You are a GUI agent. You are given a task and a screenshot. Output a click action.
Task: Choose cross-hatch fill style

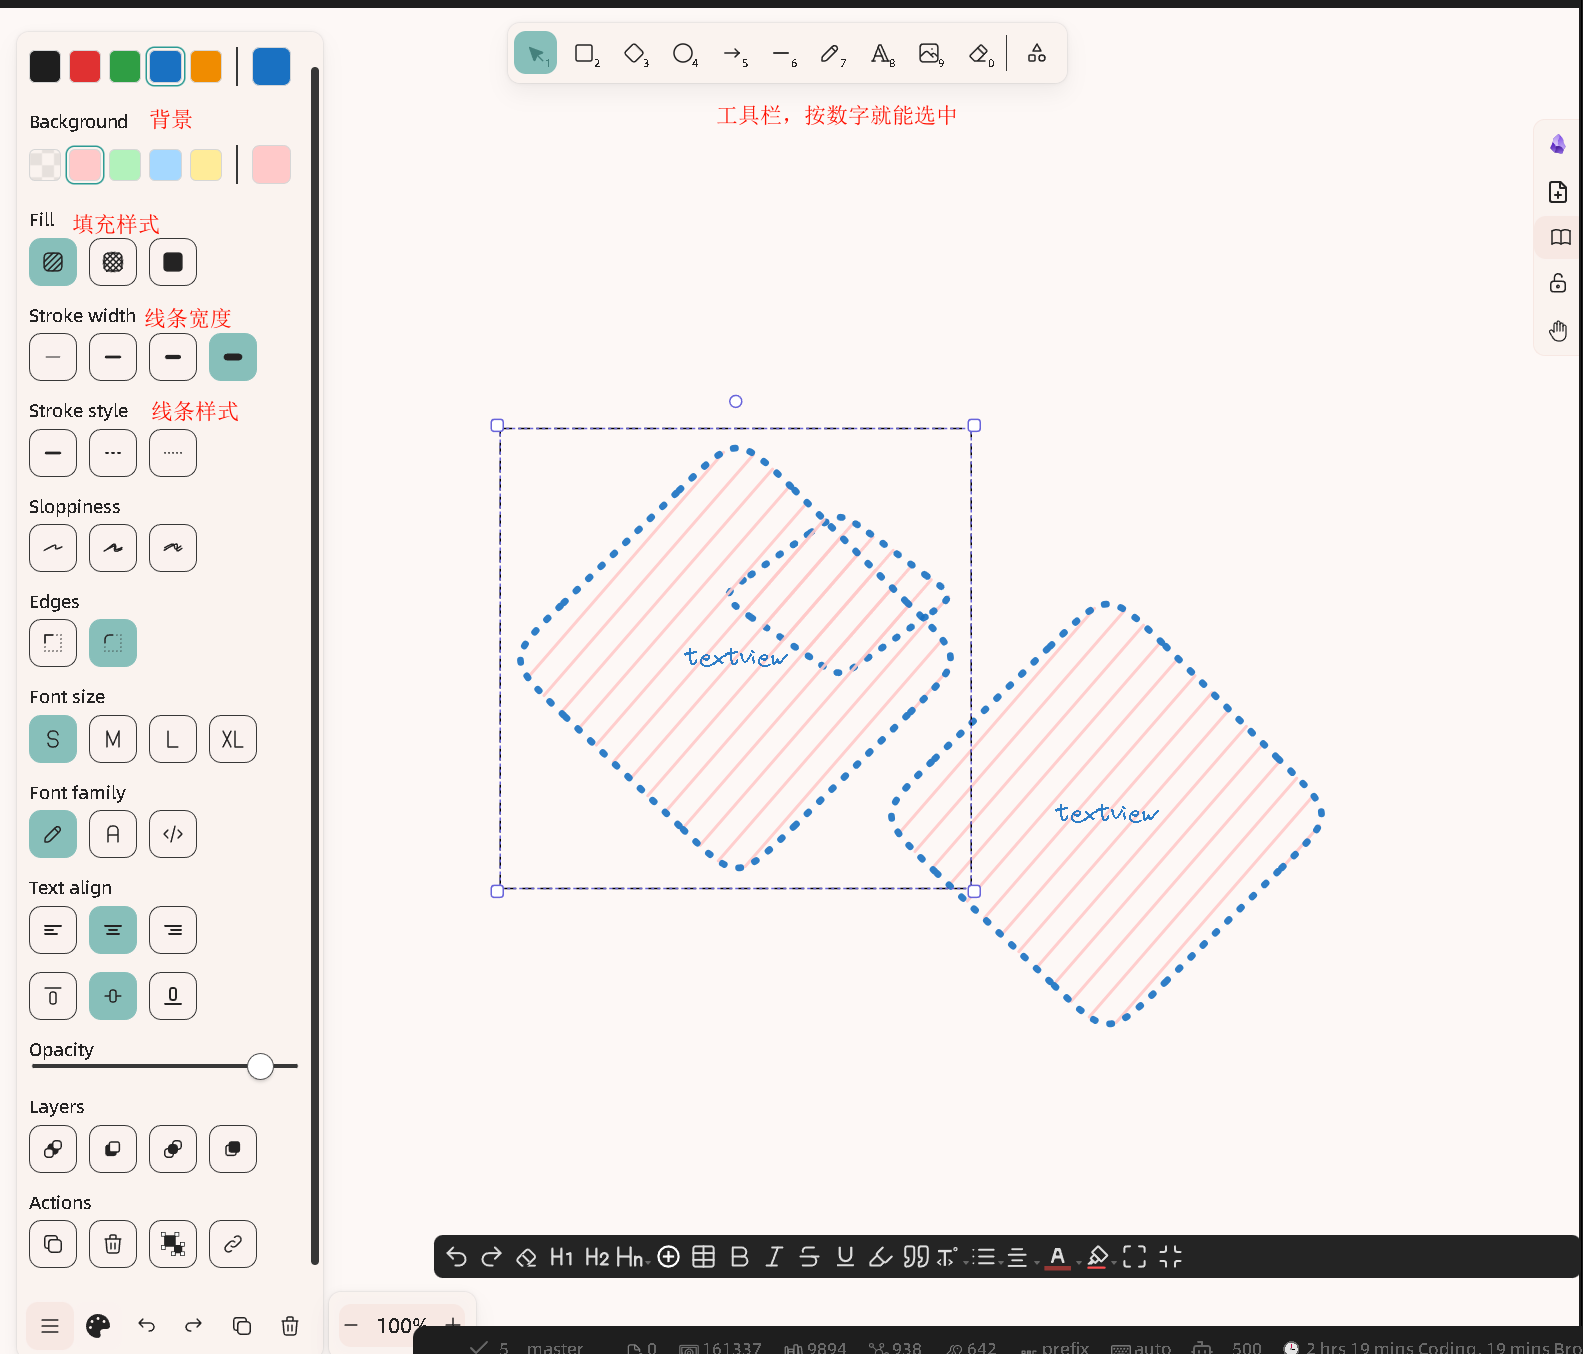pos(113,262)
